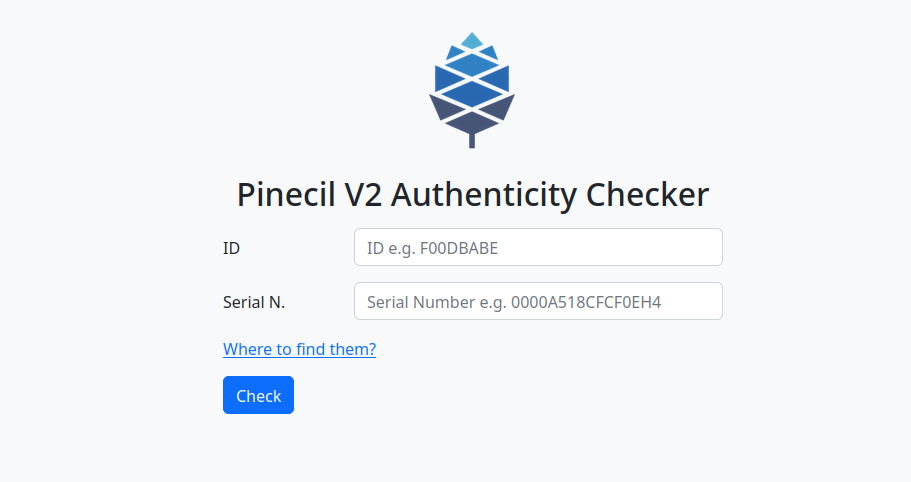Click the Pinecil pinecone logo

click(472, 90)
